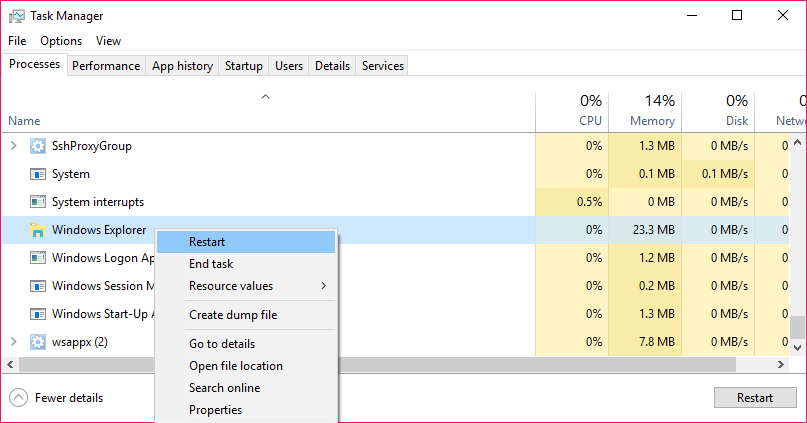The width and height of the screenshot is (807, 423).
Task: Click the Windows Start-Up Application icon
Action: point(38,314)
